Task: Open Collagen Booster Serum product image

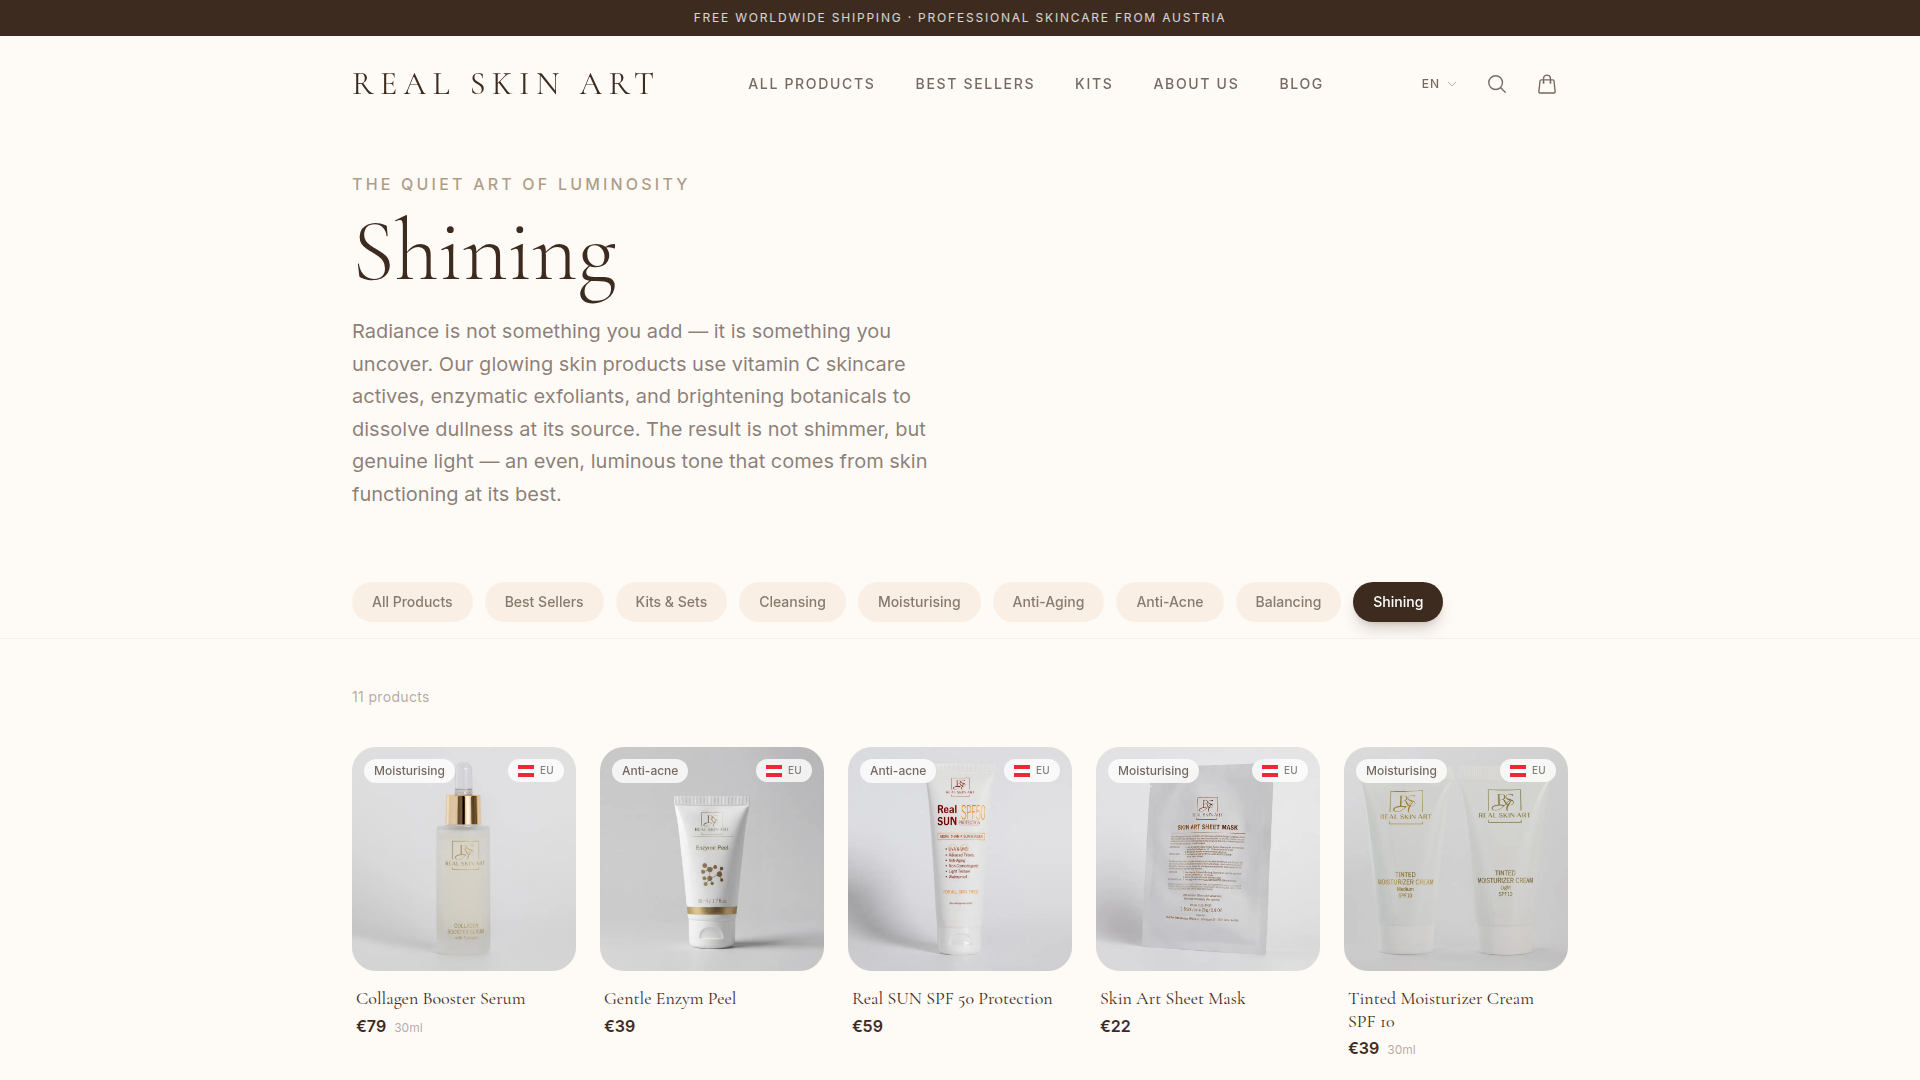Action: 464,859
